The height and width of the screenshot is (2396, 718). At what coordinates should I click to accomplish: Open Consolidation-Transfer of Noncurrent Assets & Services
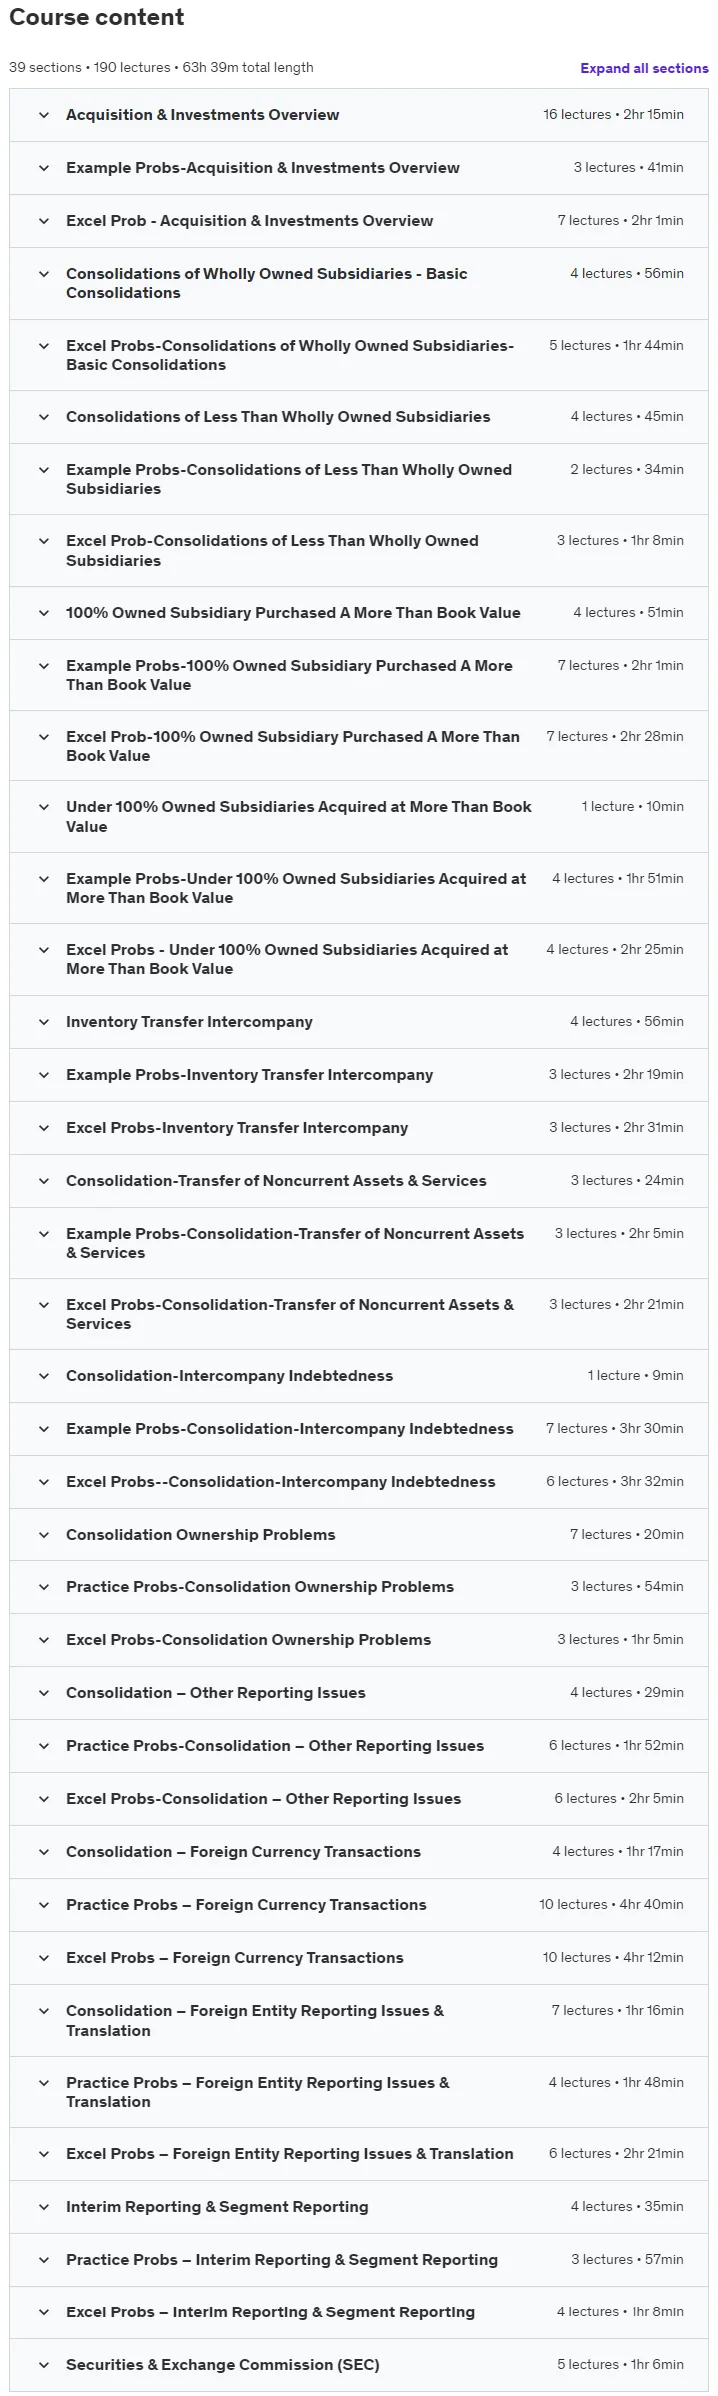tap(359, 1181)
